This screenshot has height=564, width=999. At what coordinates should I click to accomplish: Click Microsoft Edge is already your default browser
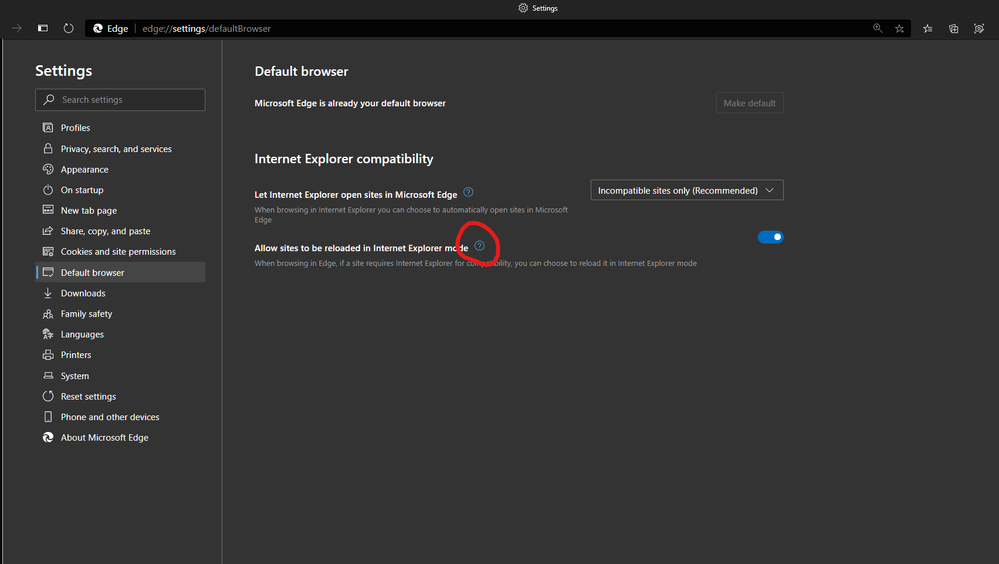tap(350, 103)
